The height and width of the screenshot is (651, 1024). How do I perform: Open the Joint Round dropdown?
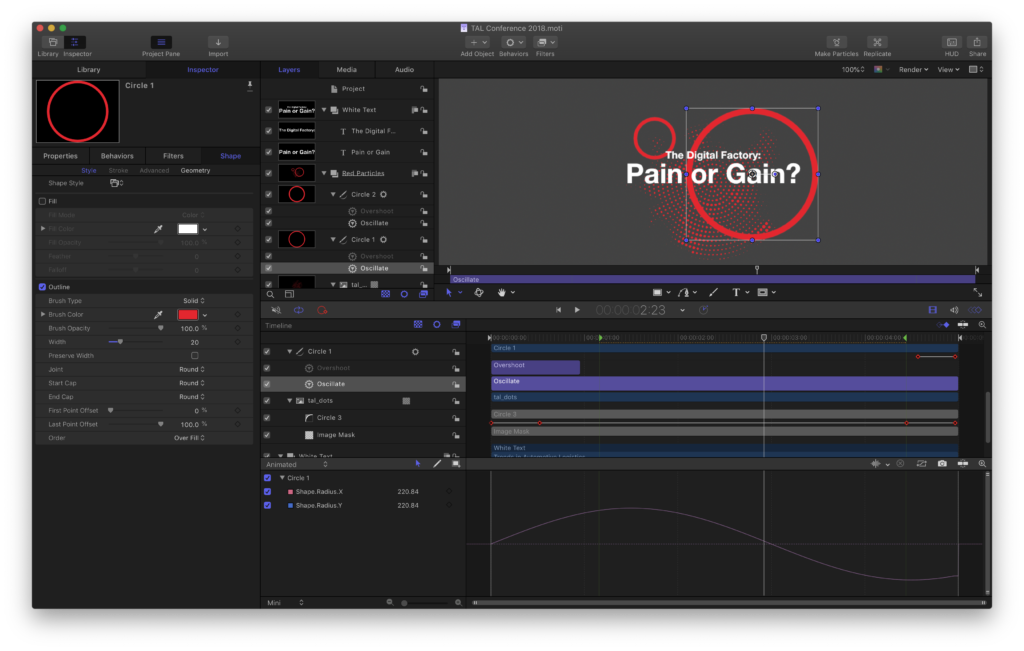pos(192,370)
